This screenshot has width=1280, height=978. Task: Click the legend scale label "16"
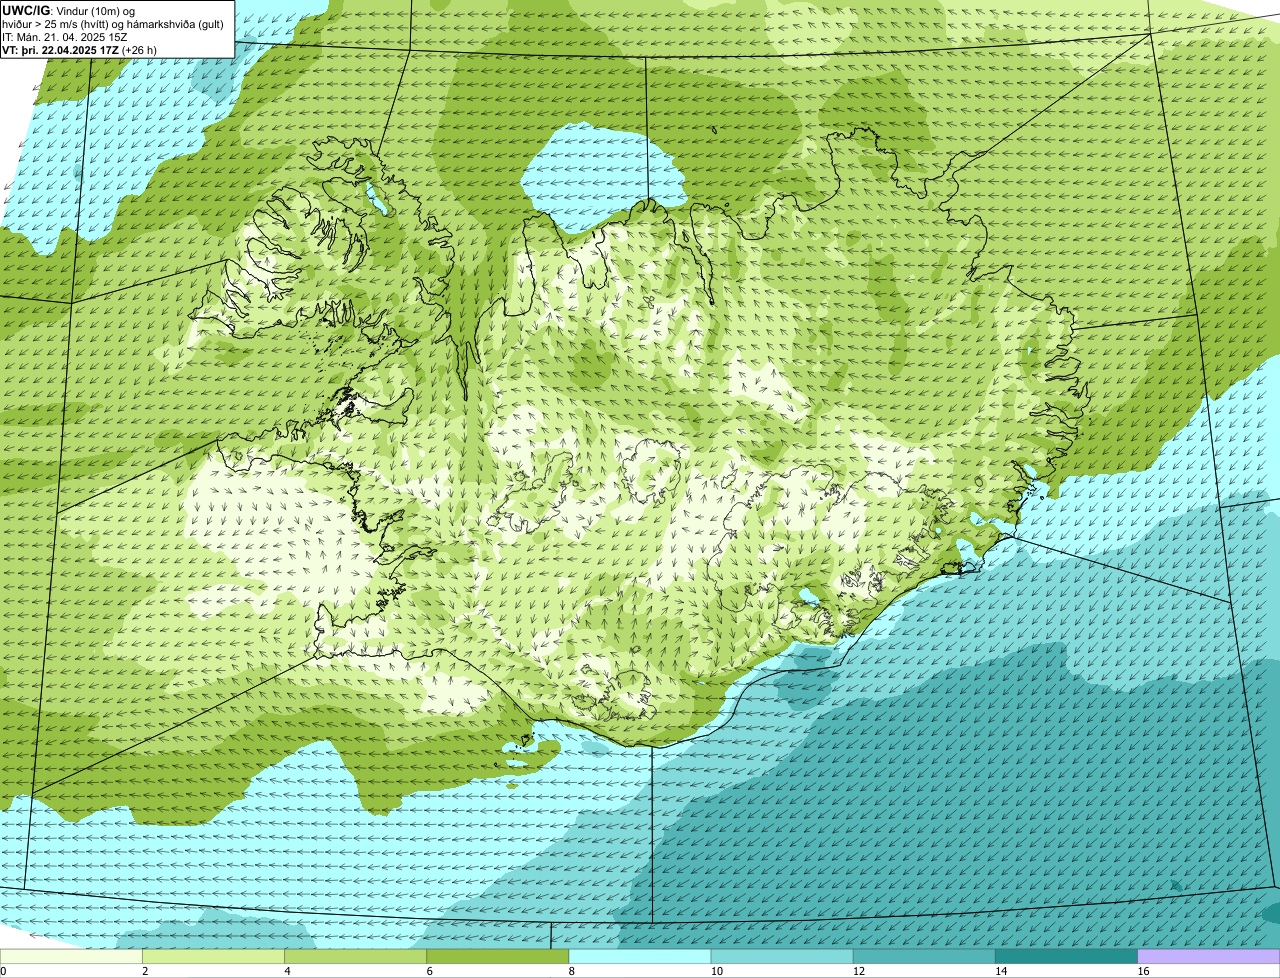click(1143, 971)
